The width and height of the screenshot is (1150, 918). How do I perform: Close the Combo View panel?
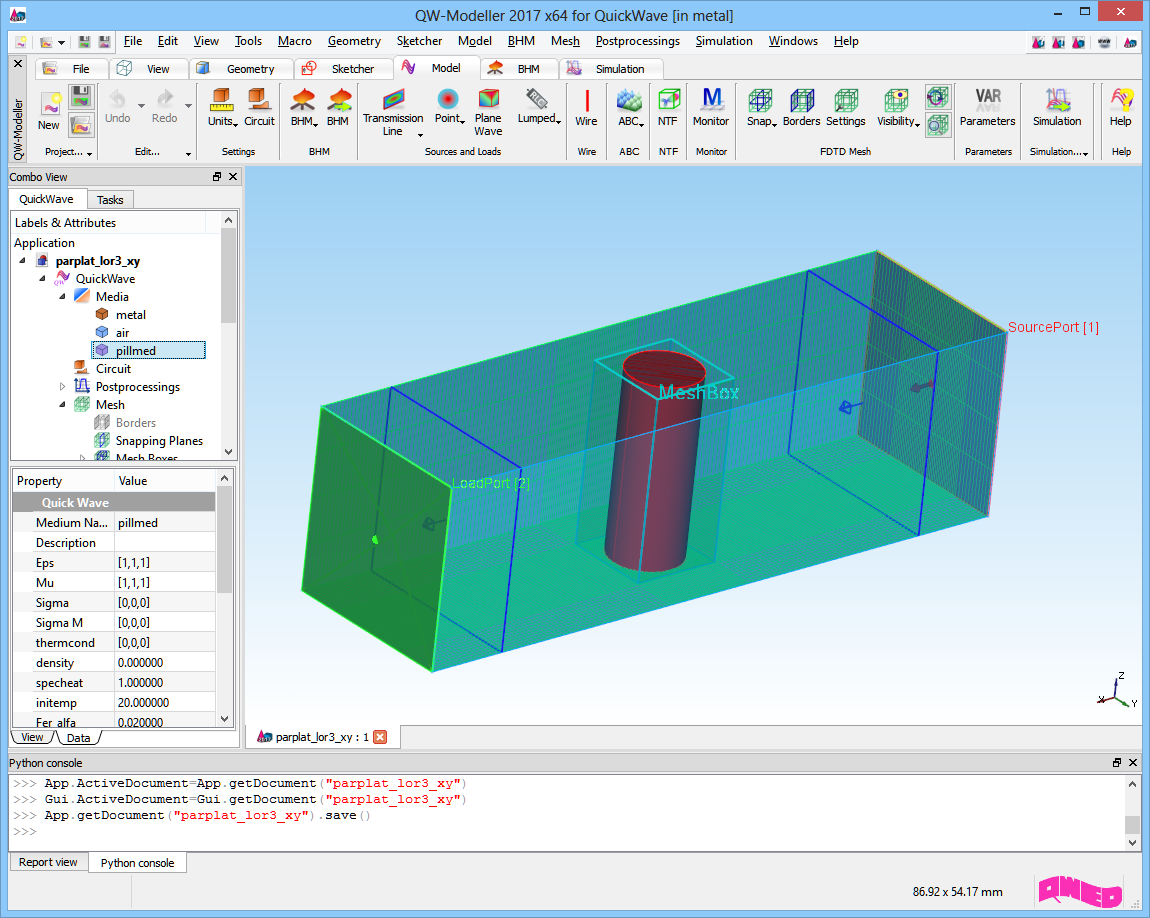coord(233,177)
